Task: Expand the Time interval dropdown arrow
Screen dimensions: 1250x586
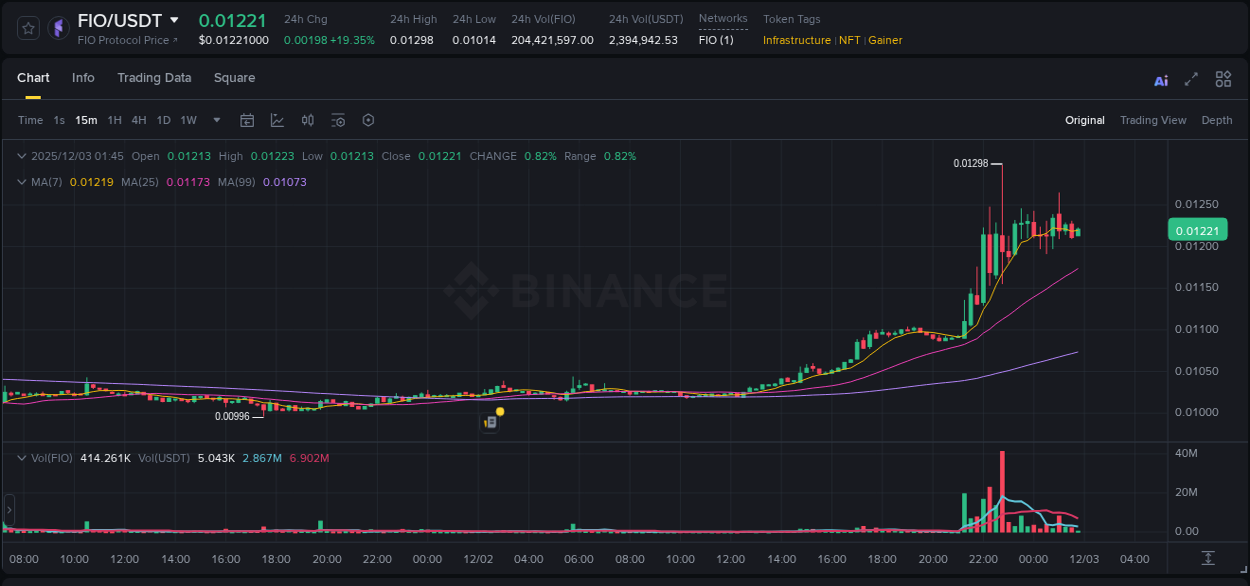Action: tap(215, 120)
